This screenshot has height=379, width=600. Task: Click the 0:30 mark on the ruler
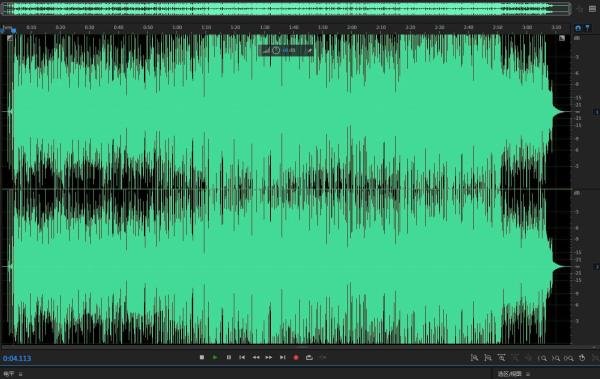(x=90, y=28)
